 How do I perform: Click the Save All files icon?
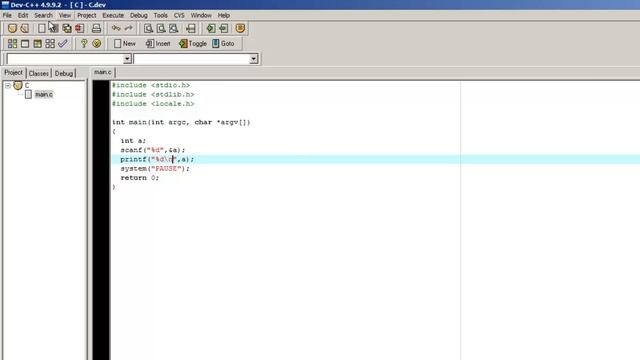(67, 28)
